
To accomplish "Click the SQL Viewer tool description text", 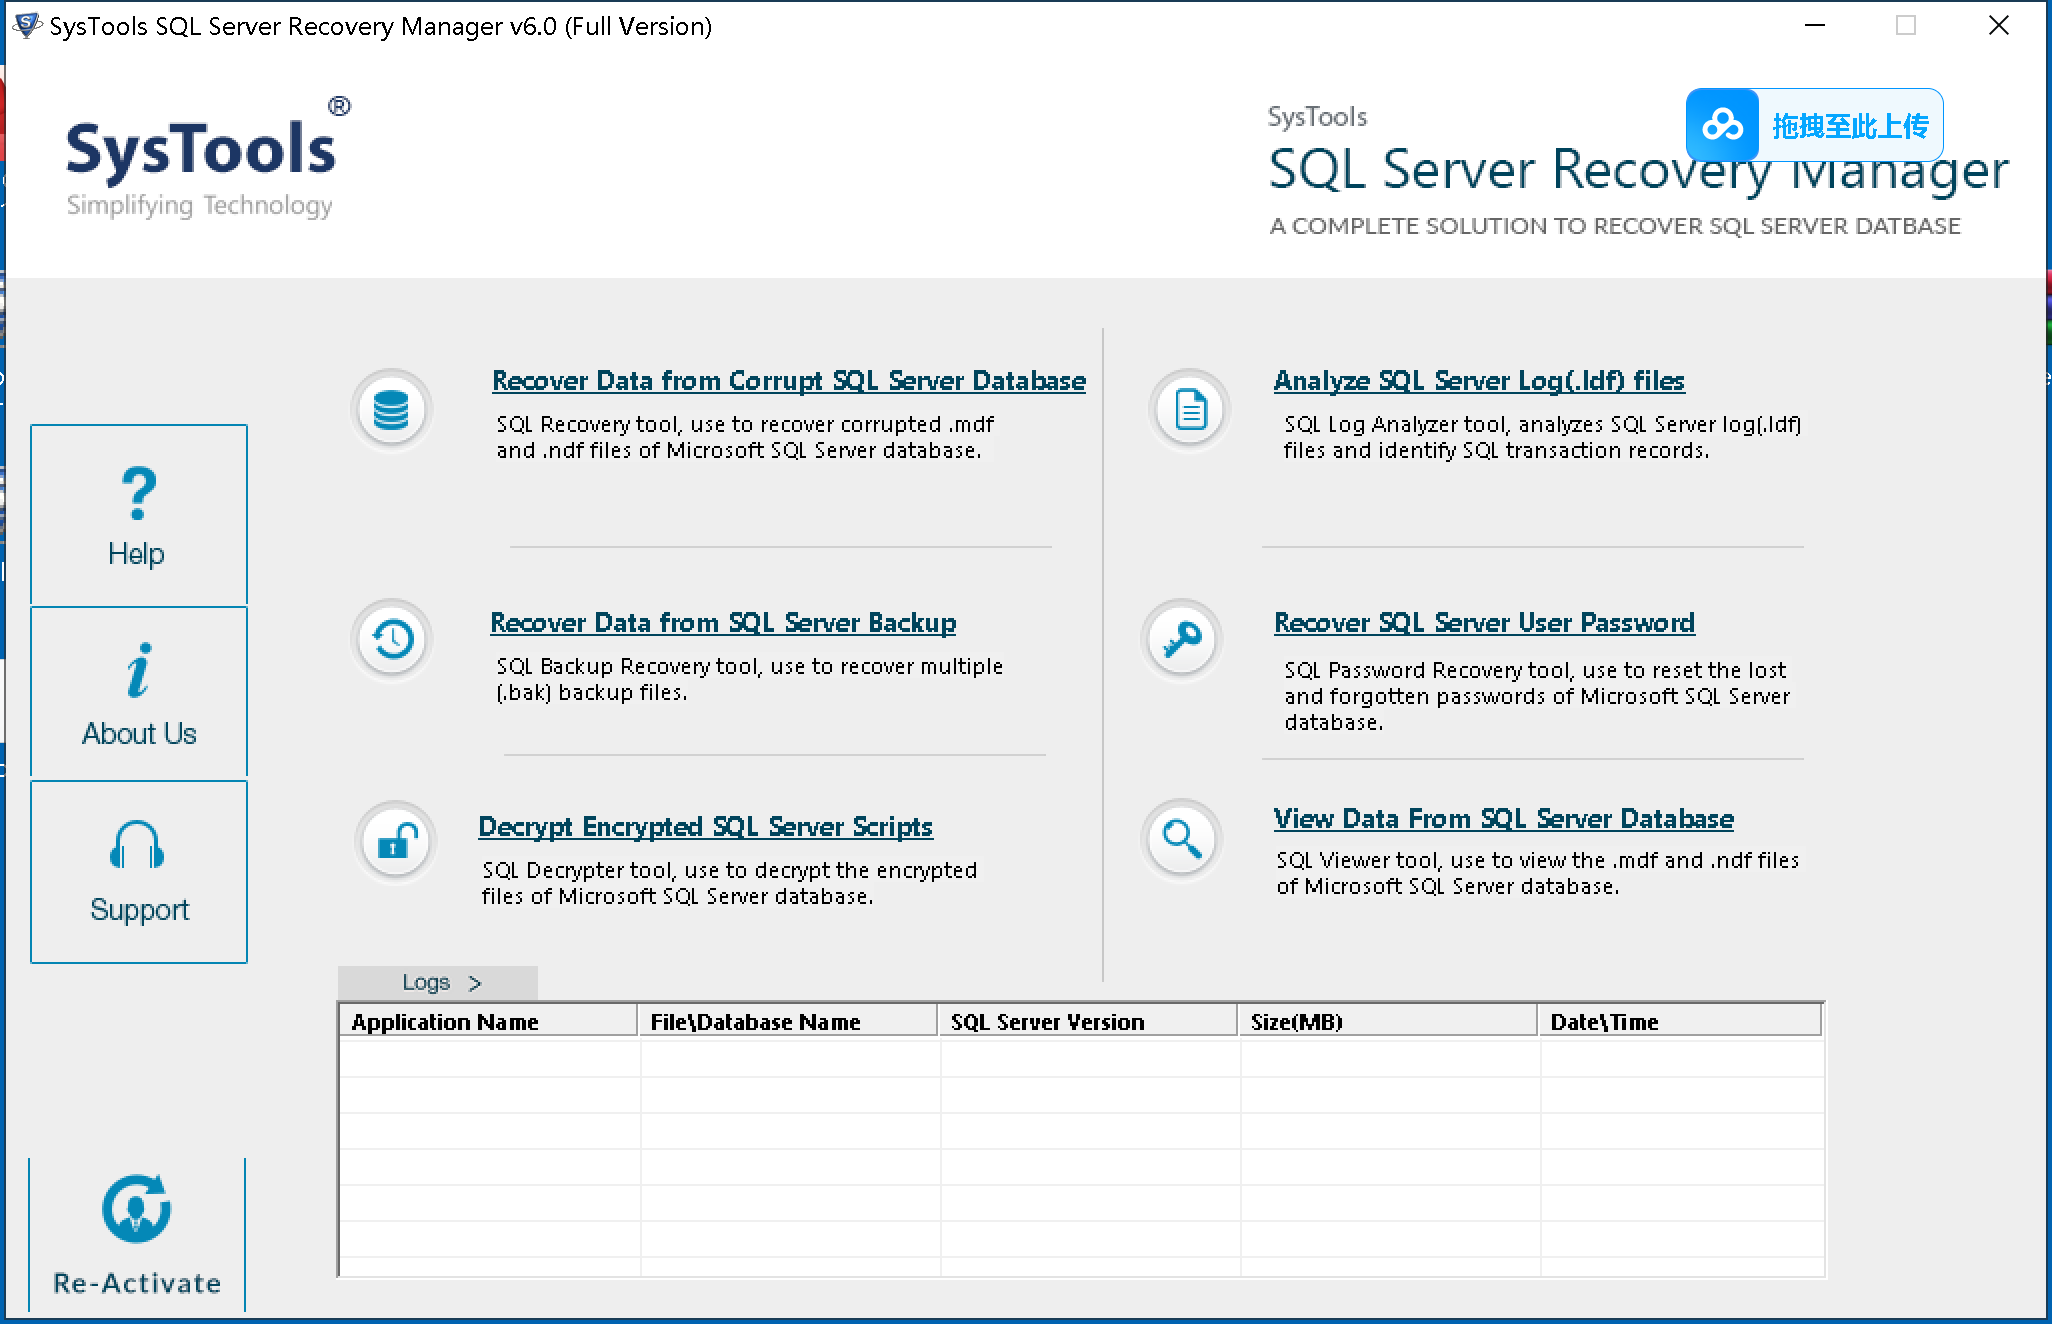I will 1538,874.
